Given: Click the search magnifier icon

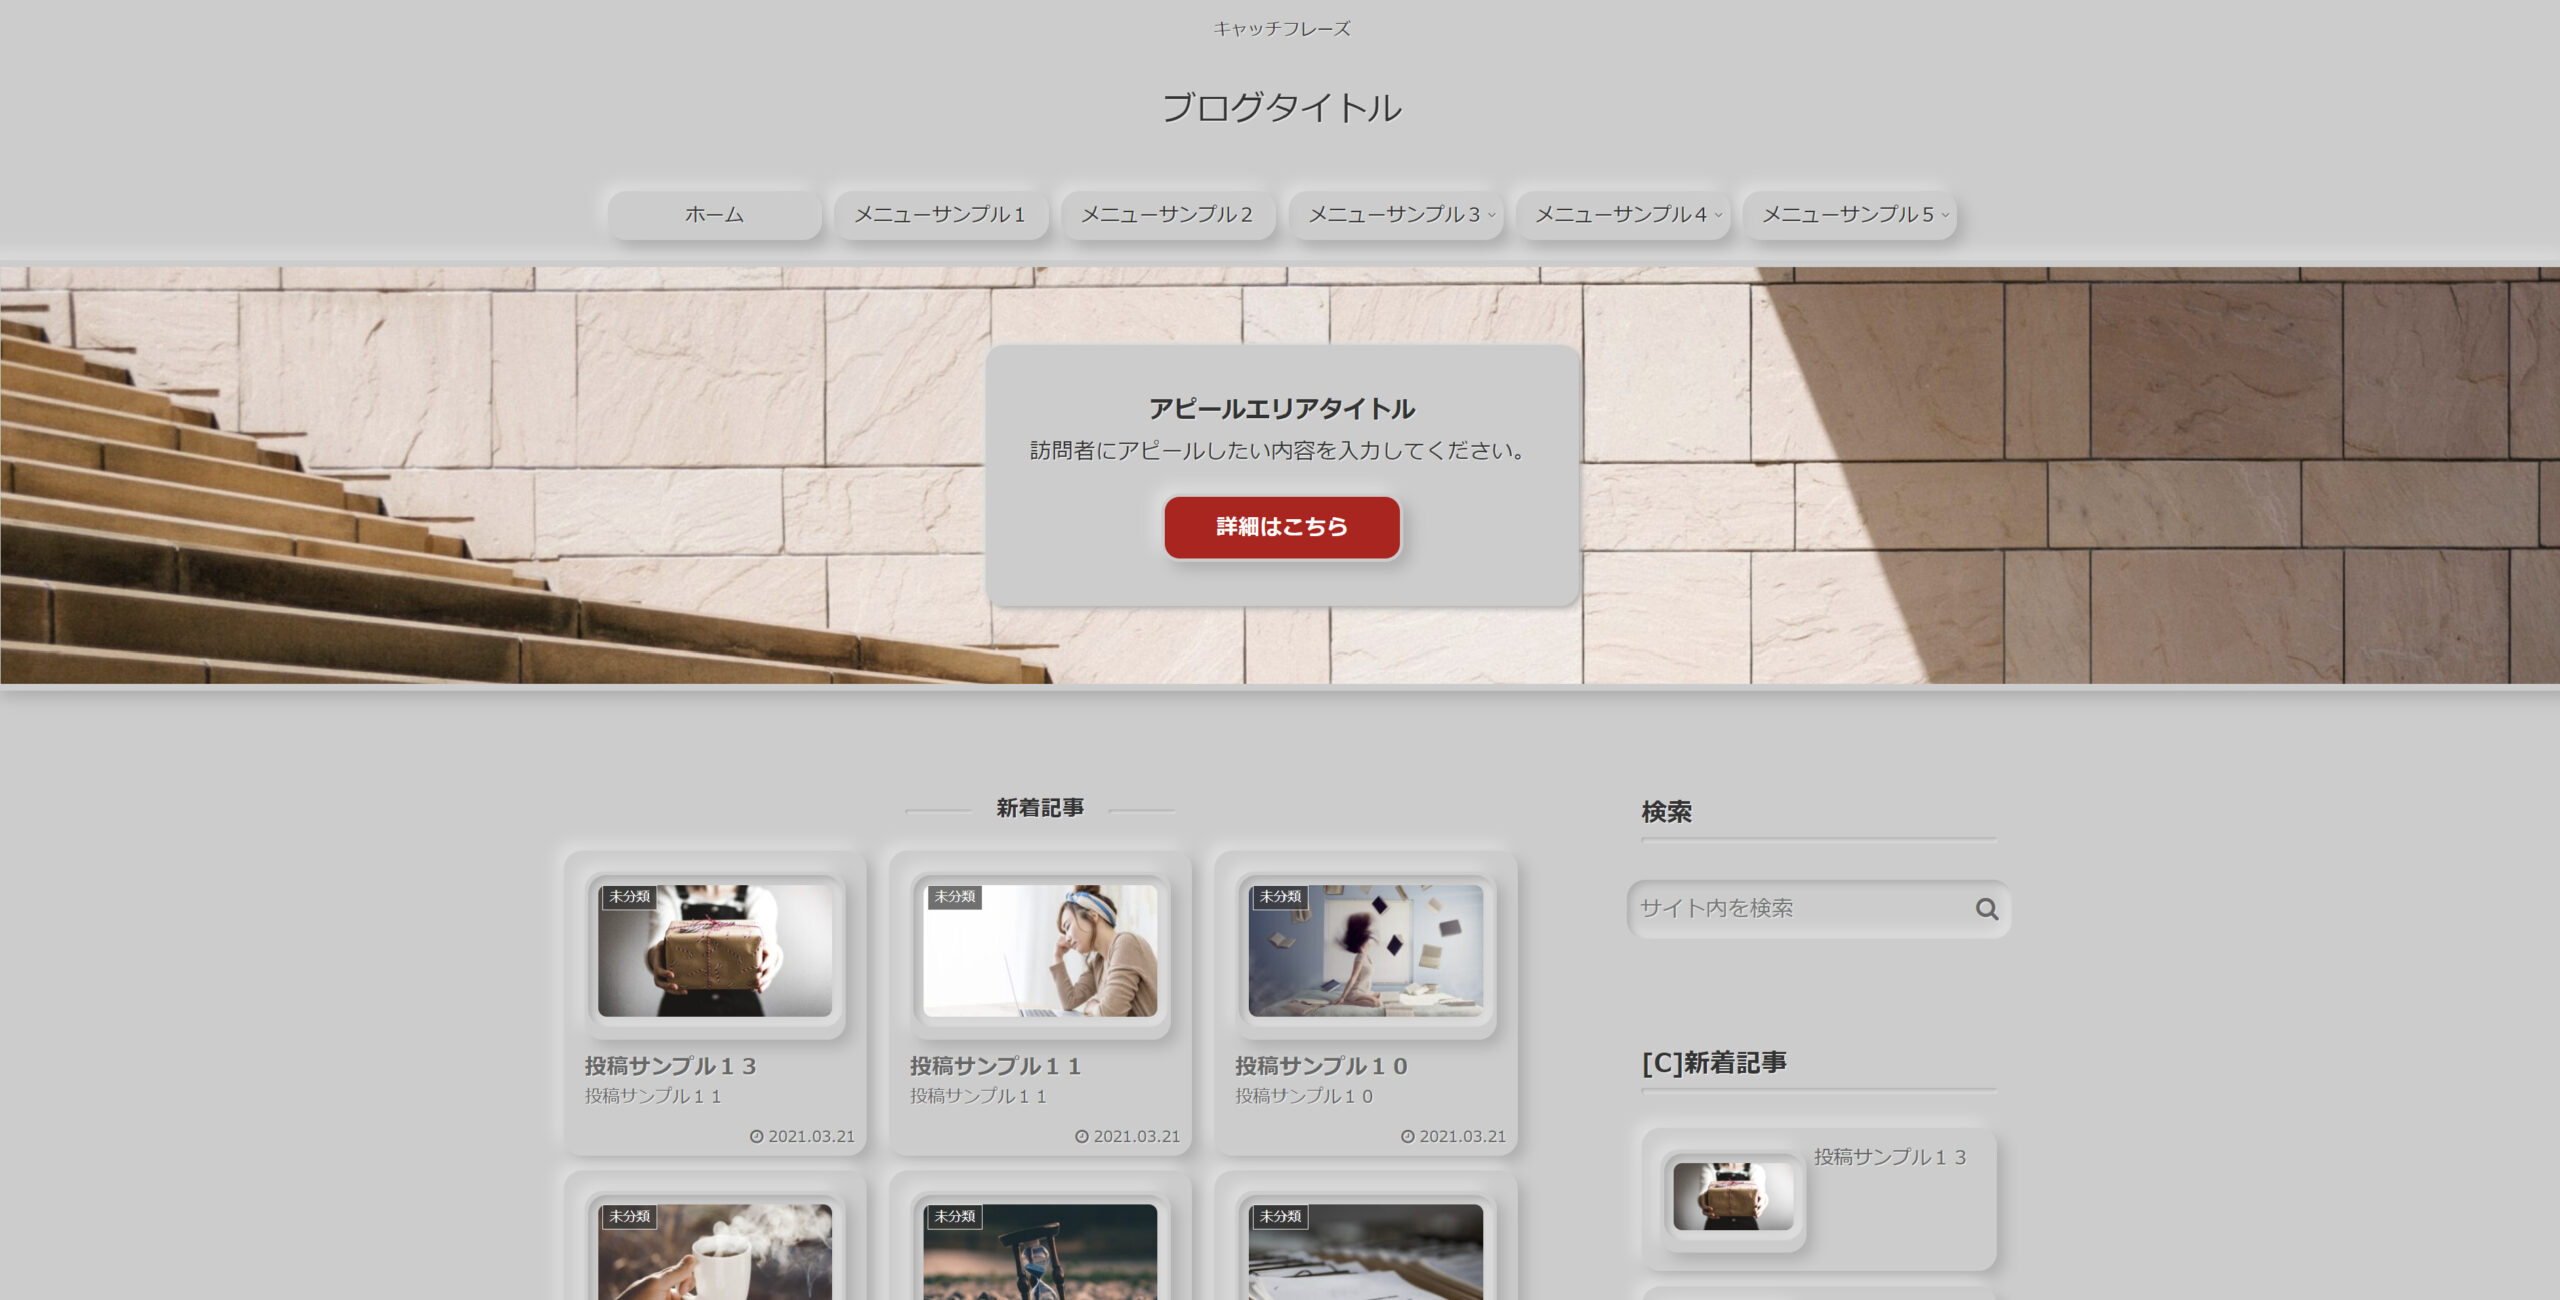Looking at the screenshot, I should (1986, 908).
